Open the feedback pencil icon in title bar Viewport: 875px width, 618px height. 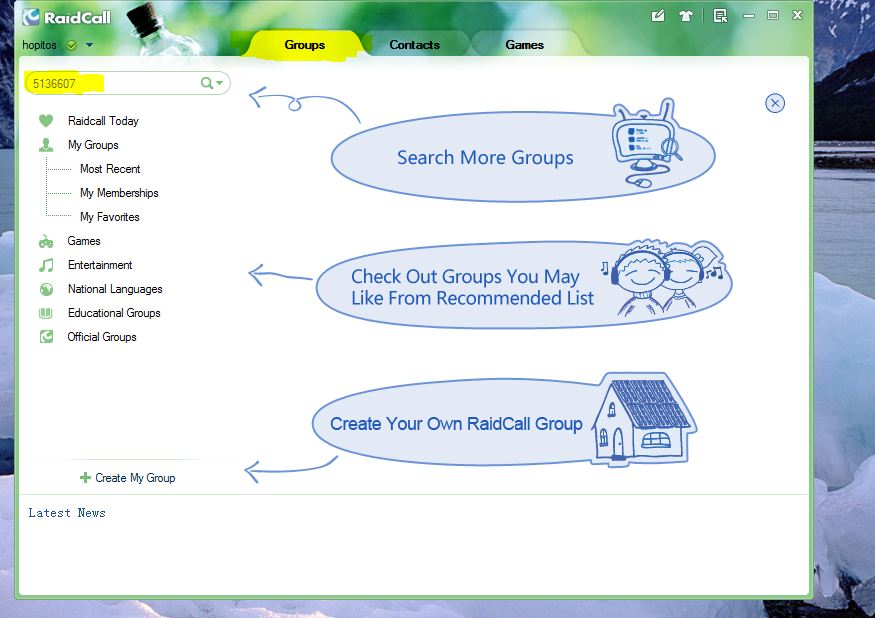[x=658, y=16]
